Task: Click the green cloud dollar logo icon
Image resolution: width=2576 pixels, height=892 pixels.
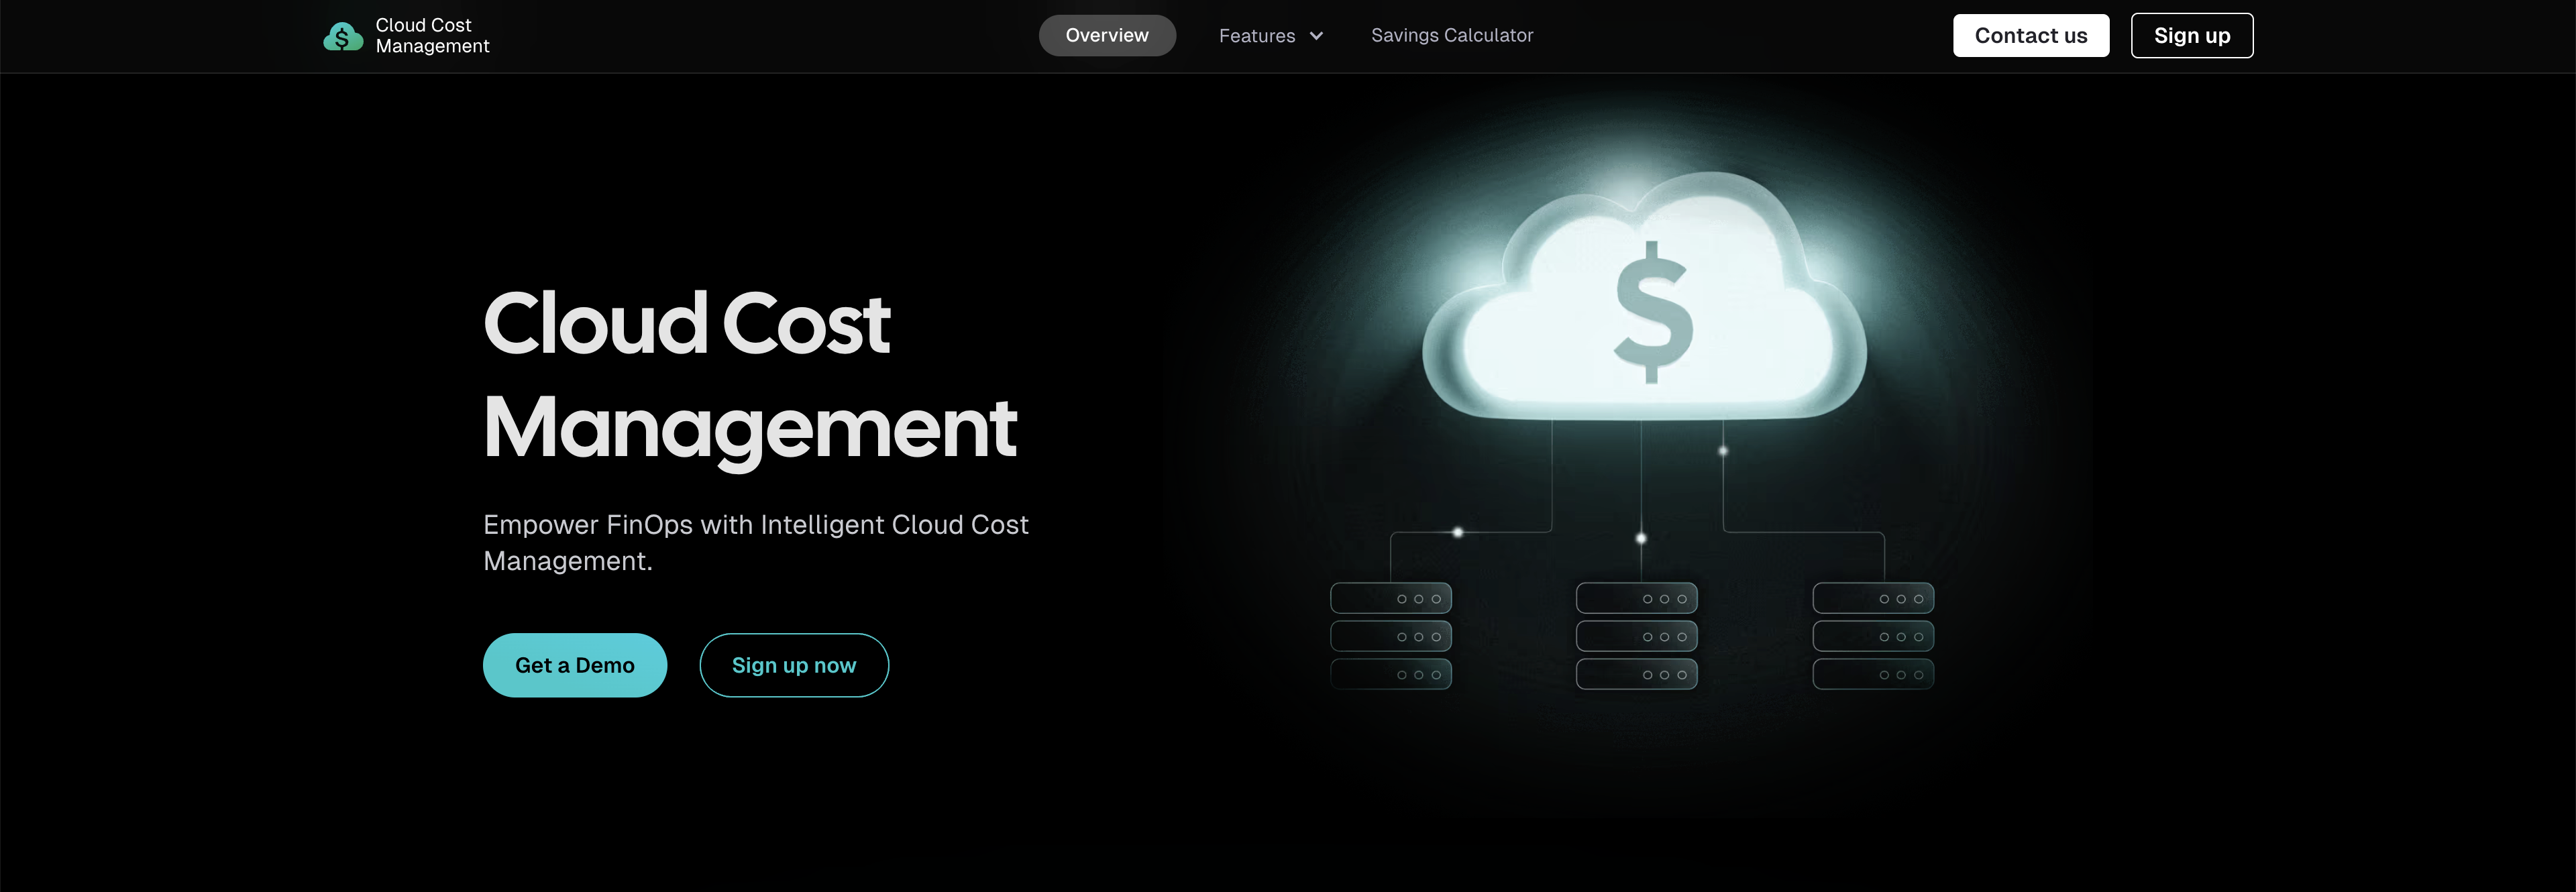Action: coord(342,36)
